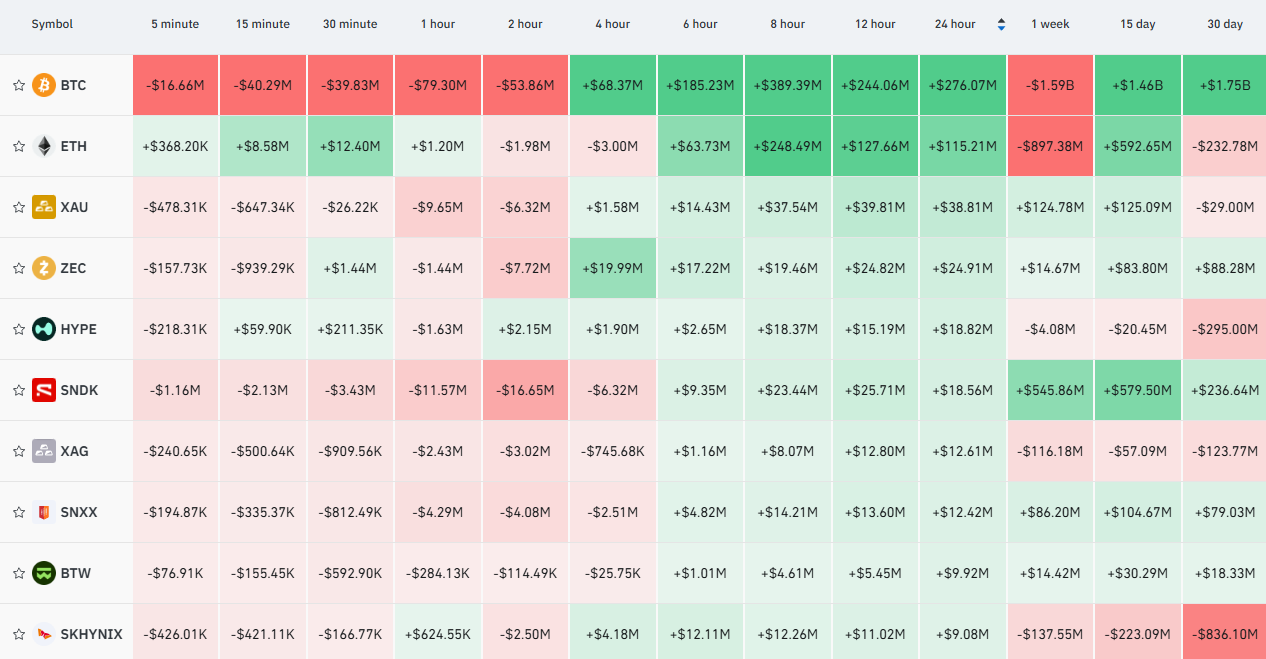Sort by the 5 minute column header
Screen dimensions: 1266x659
tap(175, 24)
